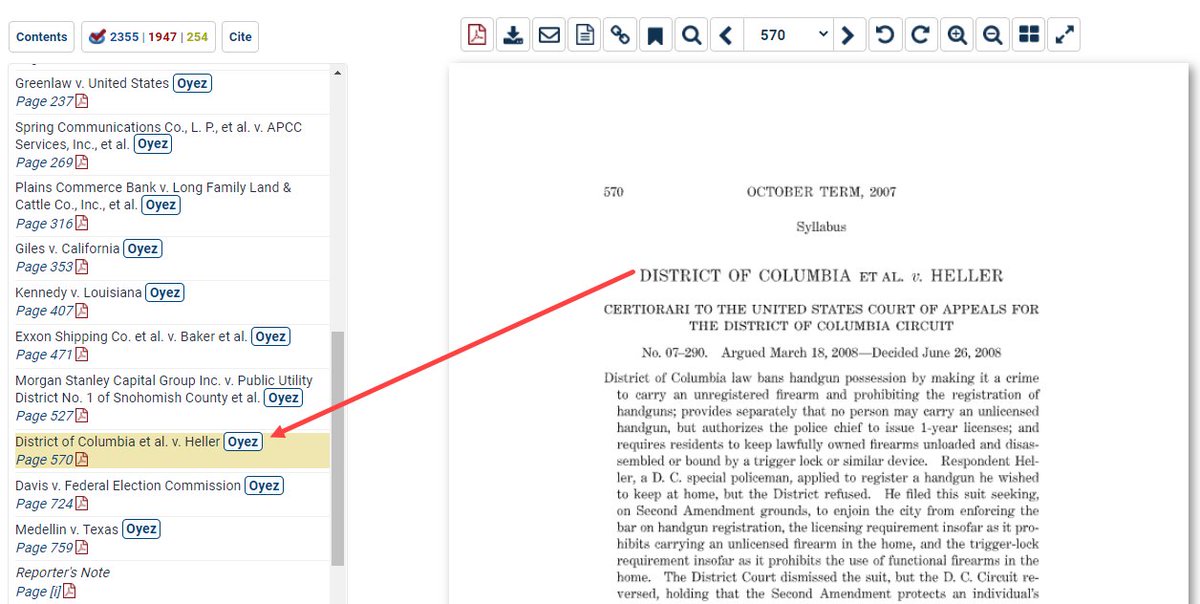Download the current document
Image resolution: width=1200 pixels, height=604 pixels.
(512, 33)
